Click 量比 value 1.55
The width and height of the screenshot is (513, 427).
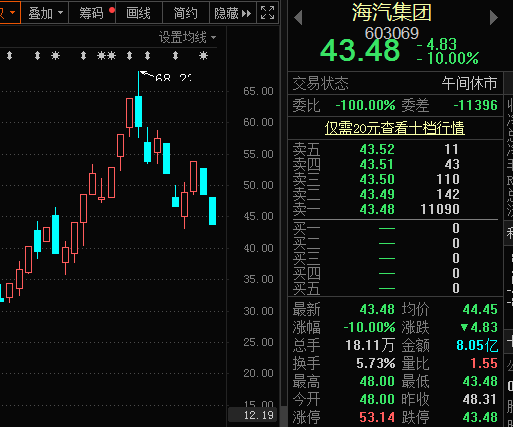point(484,363)
